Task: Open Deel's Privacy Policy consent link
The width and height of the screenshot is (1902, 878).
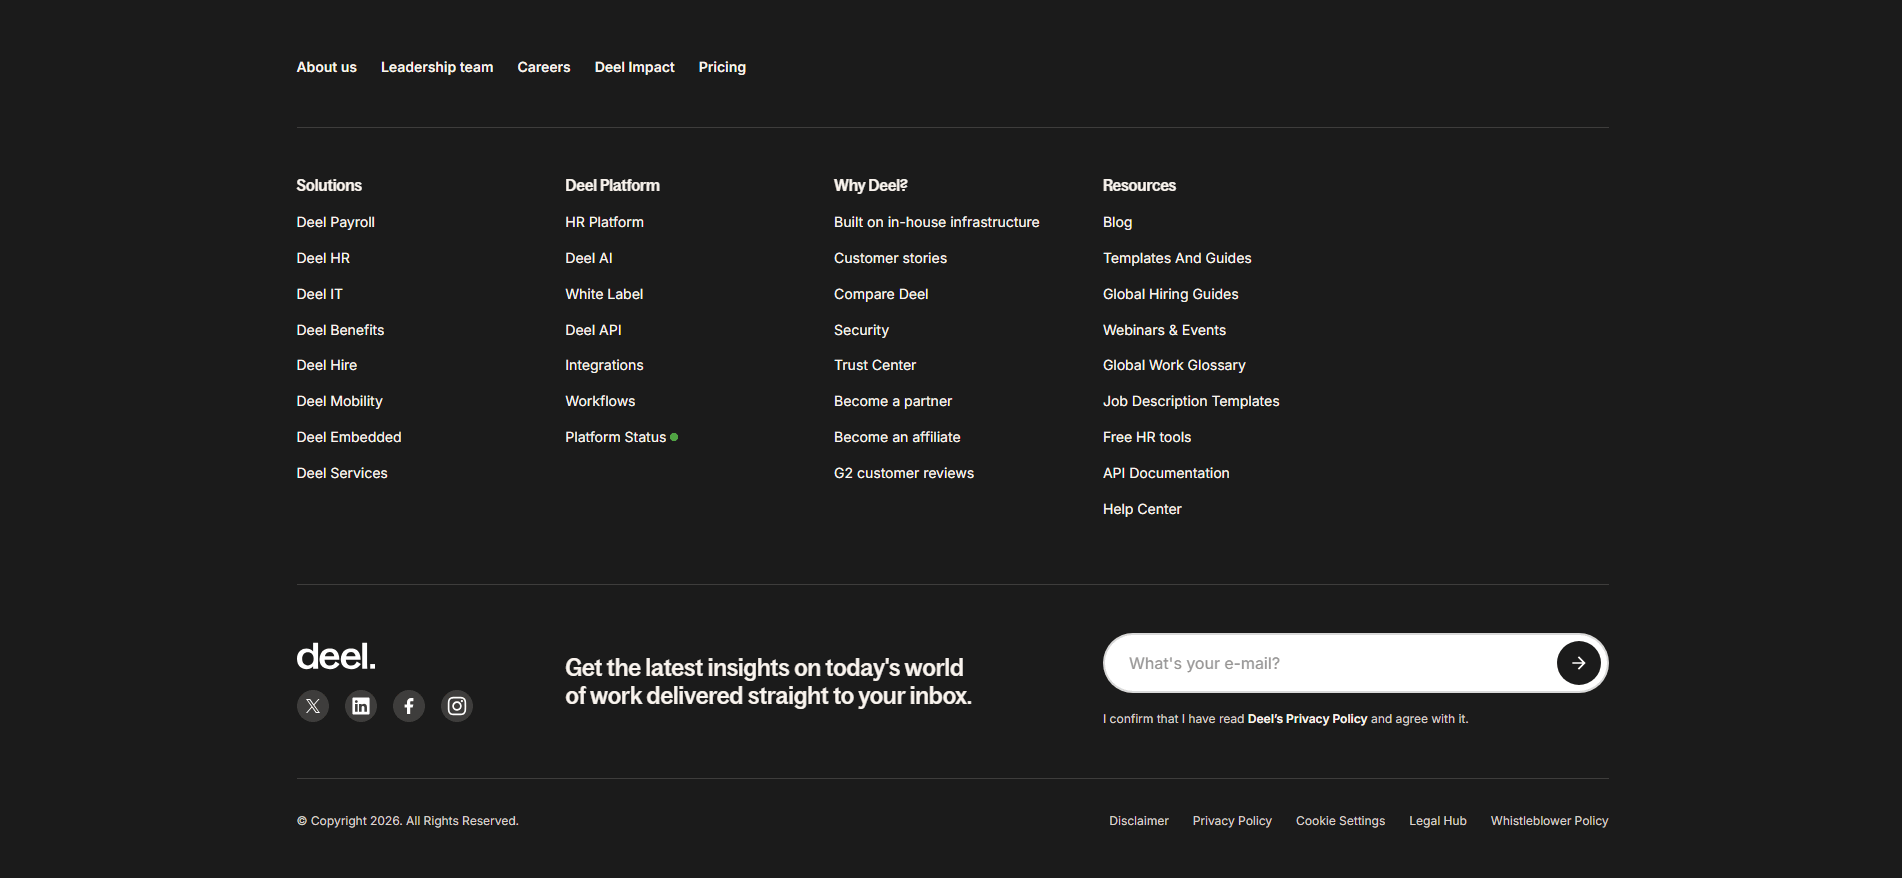Action: 1307,719
